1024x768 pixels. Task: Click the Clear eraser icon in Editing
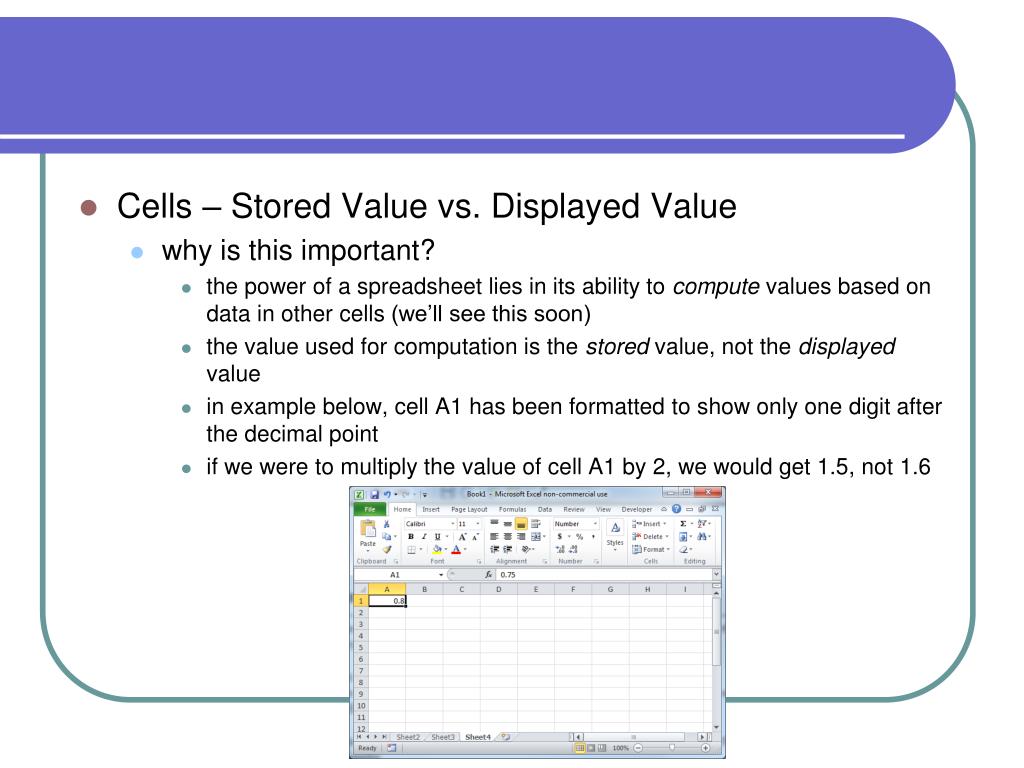tap(684, 549)
